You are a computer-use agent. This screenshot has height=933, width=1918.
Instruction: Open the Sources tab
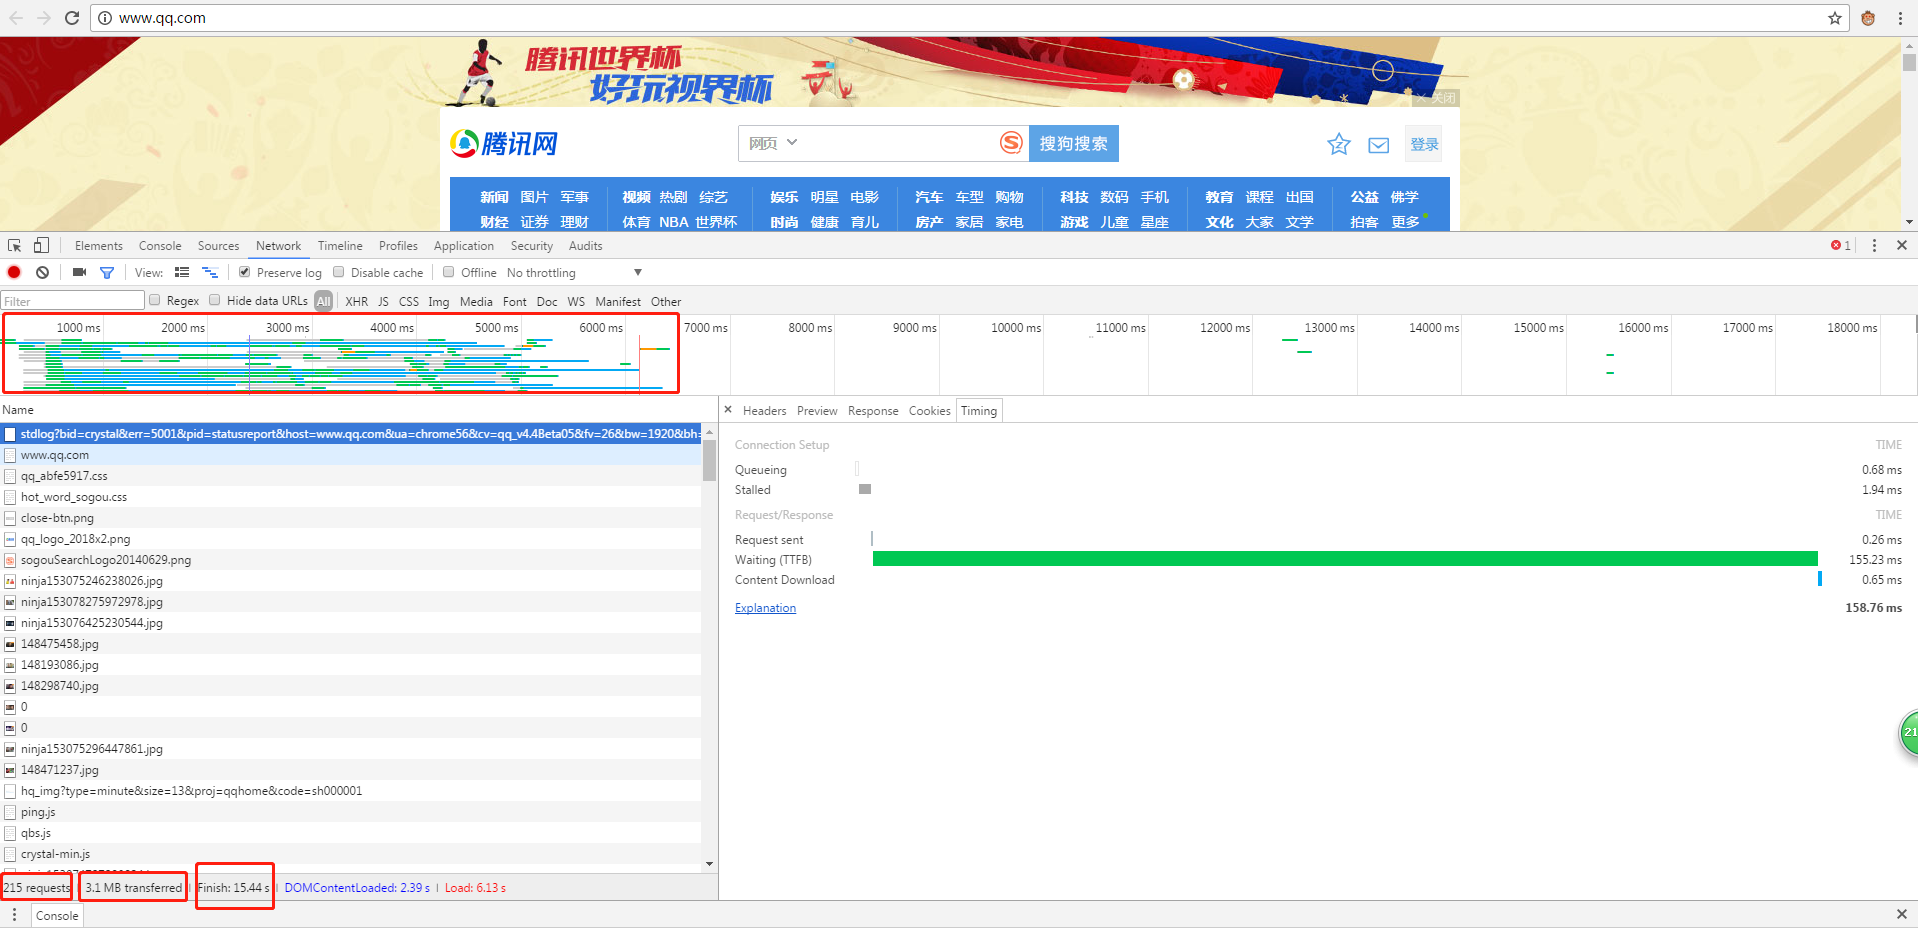[218, 245]
